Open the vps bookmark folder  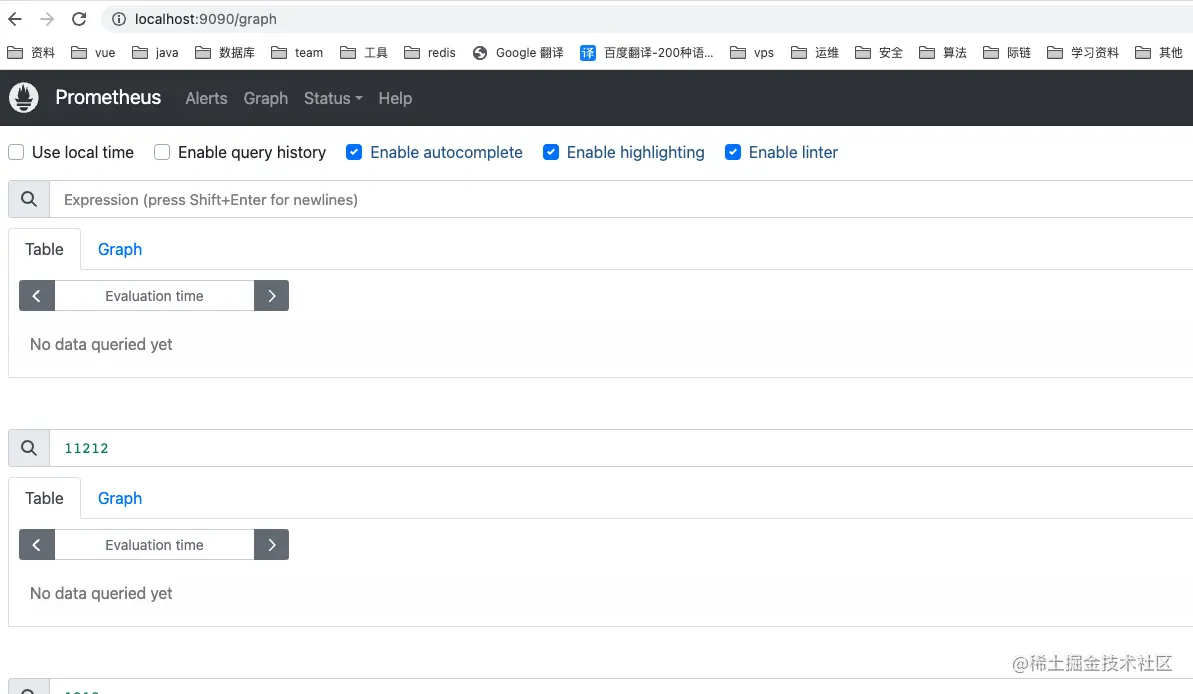click(x=752, y=53)
